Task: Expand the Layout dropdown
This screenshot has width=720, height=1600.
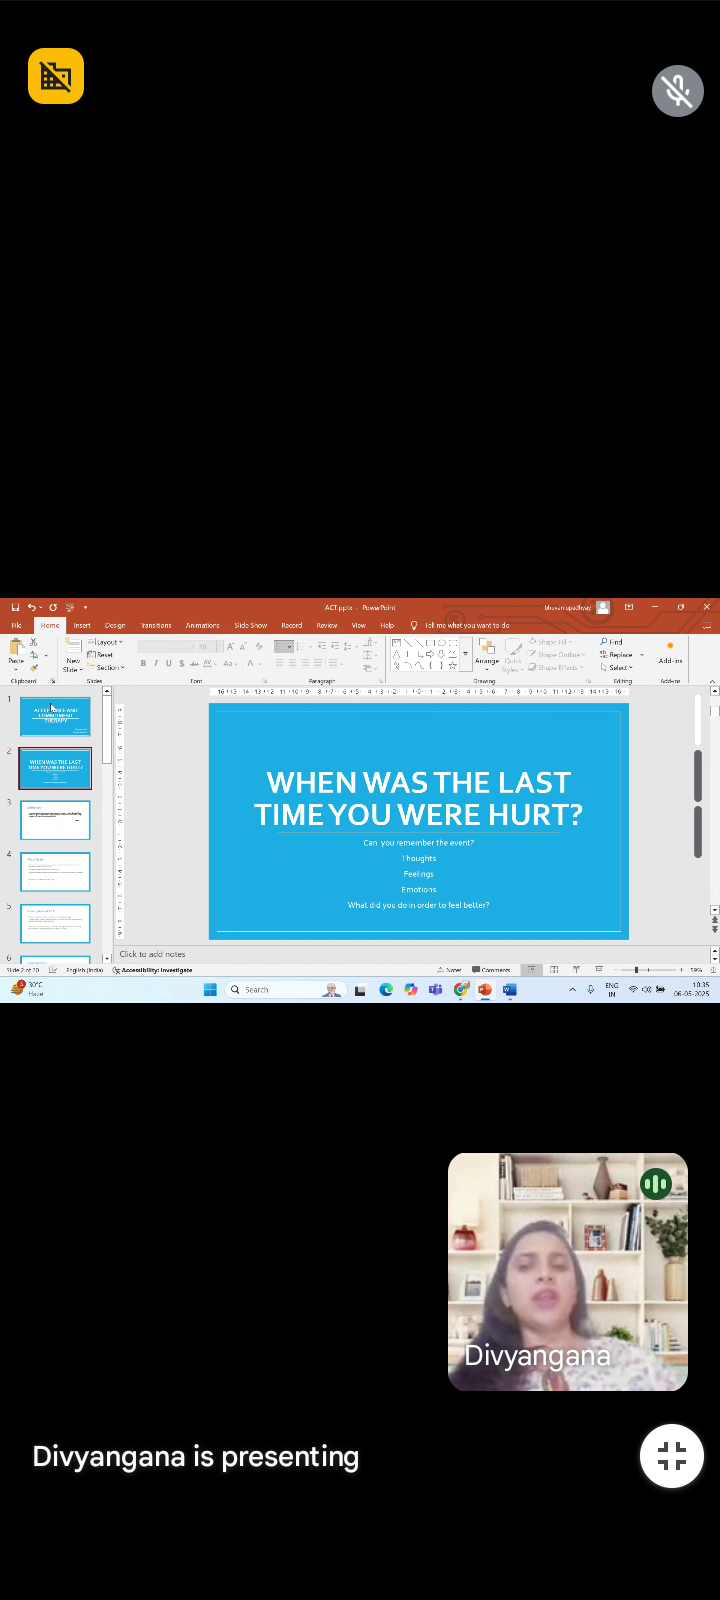Action: (x=107, y=642)
